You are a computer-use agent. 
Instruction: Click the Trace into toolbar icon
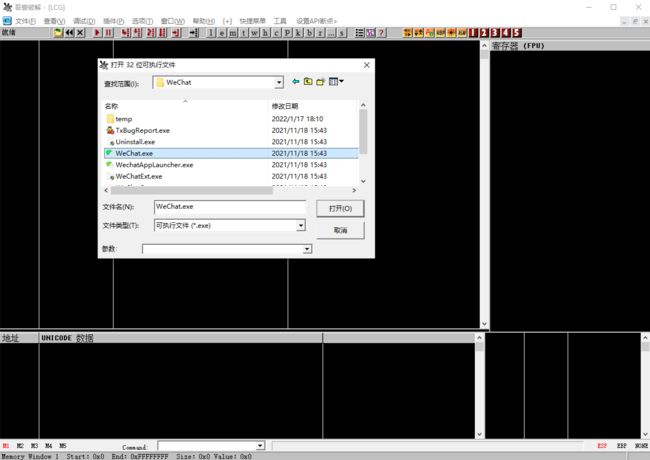(151, 33)
